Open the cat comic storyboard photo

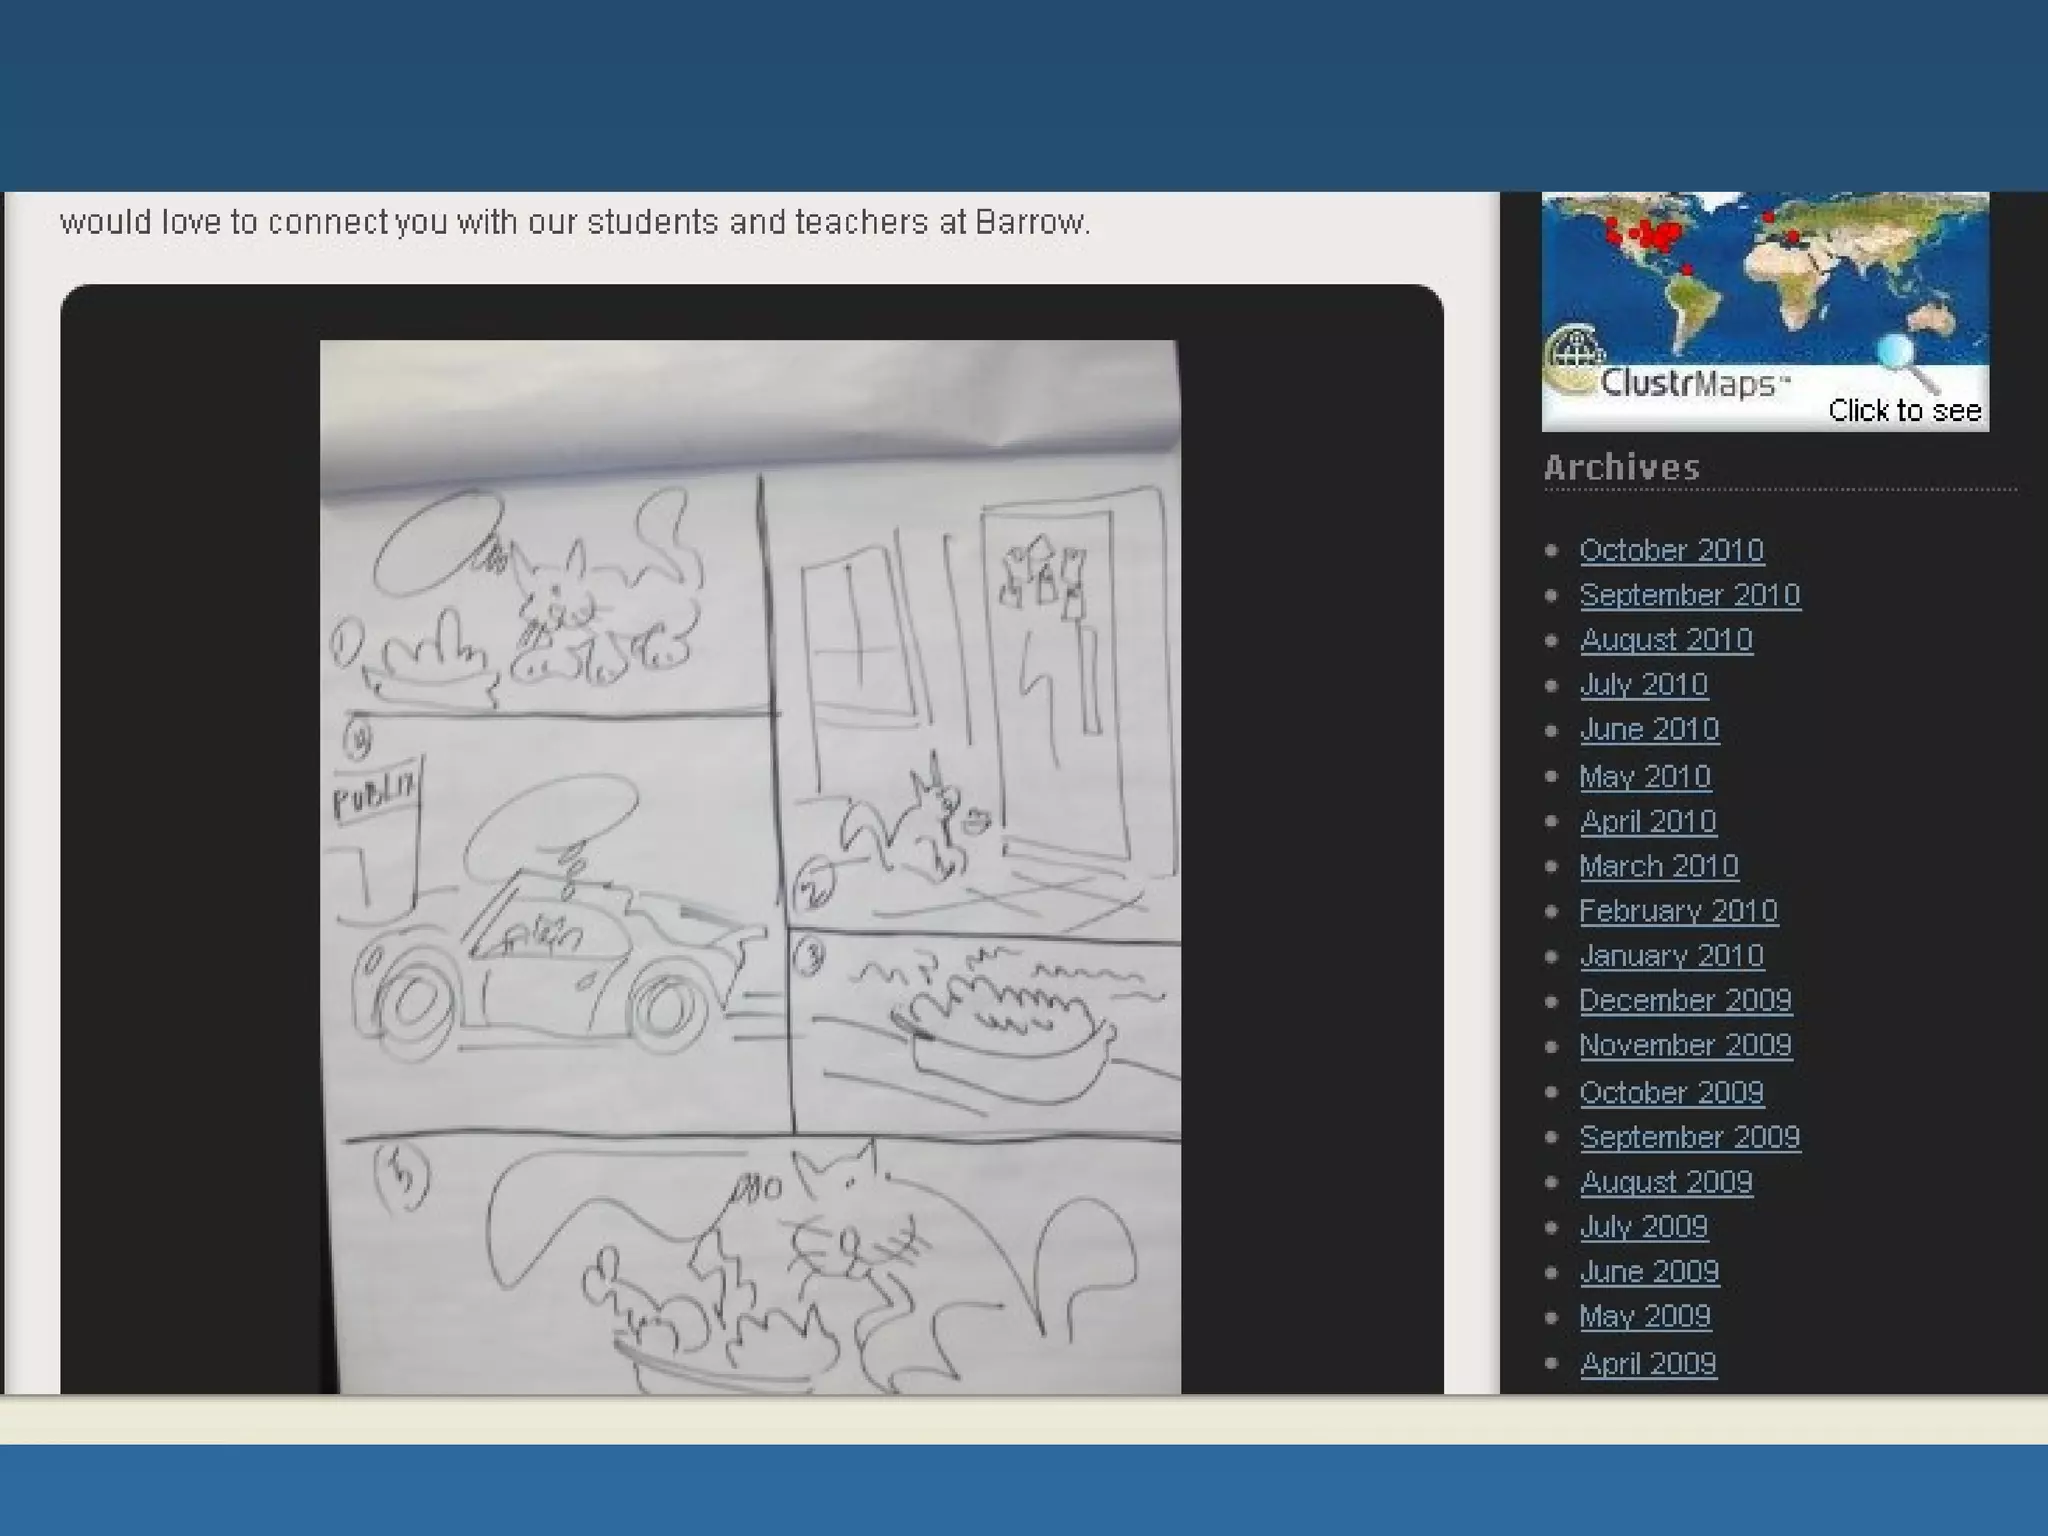(750, 866)
